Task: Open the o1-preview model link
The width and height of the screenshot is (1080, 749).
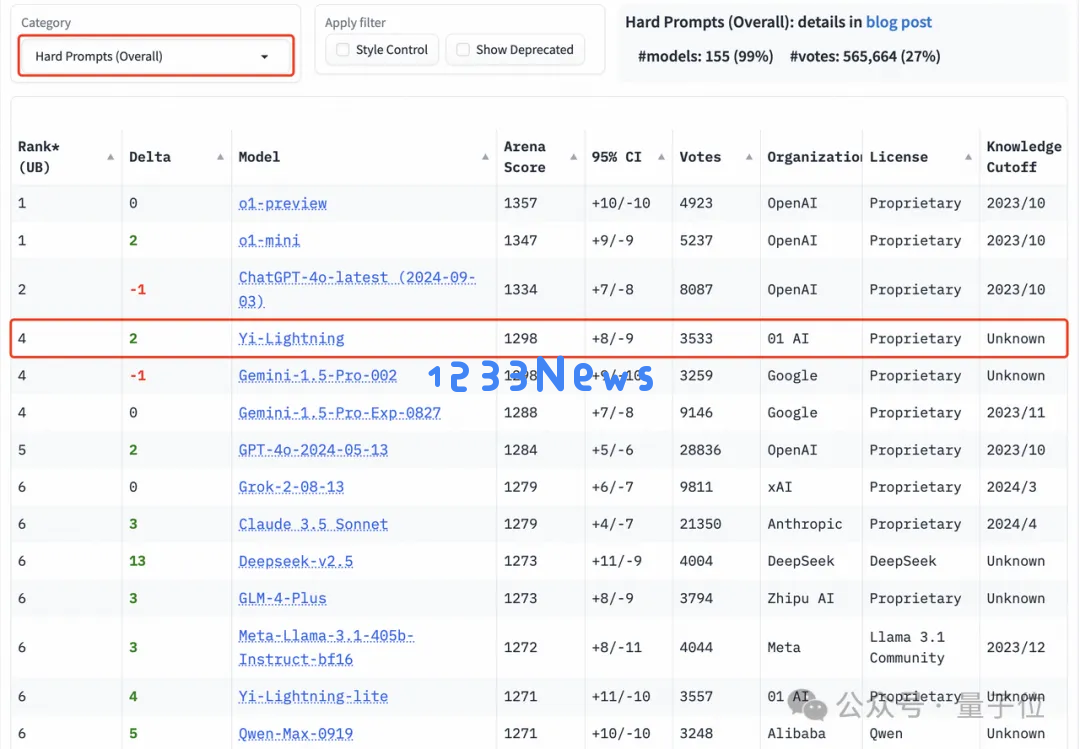Action: [x=282, y=203]
